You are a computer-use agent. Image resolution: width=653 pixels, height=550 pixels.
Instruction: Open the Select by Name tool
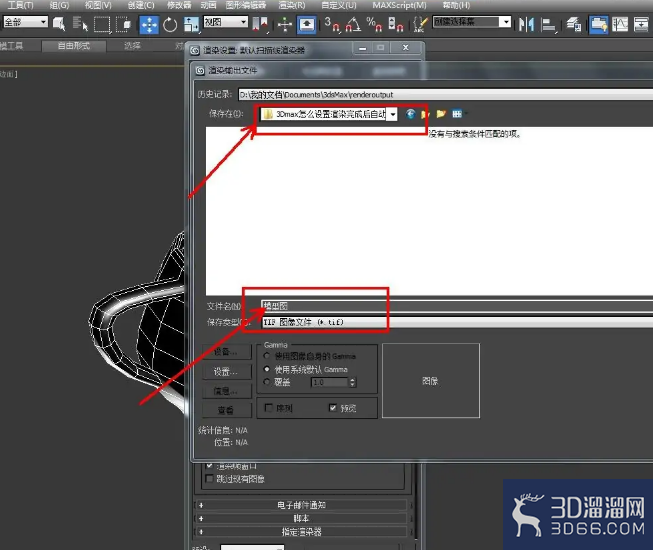(80, 24)
